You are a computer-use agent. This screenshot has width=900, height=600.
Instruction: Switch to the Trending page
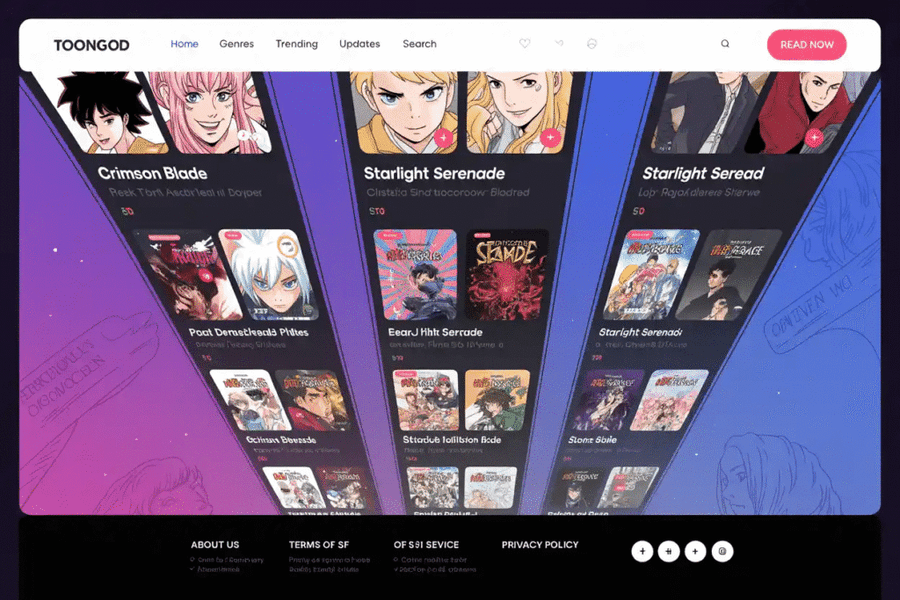[x=297, y=44]
